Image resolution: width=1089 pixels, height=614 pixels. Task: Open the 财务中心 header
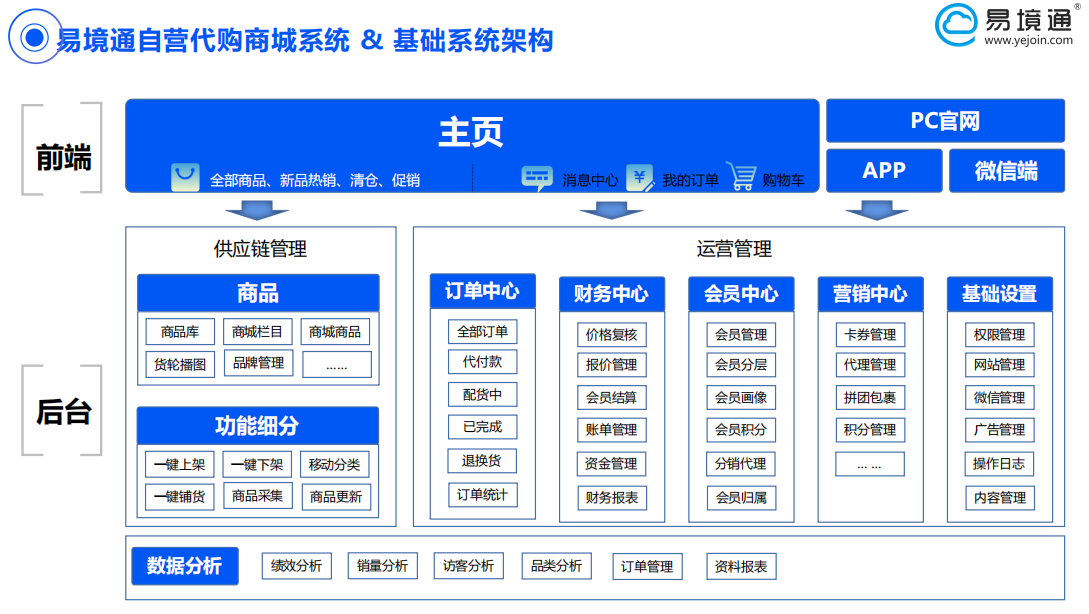[612, 294]
